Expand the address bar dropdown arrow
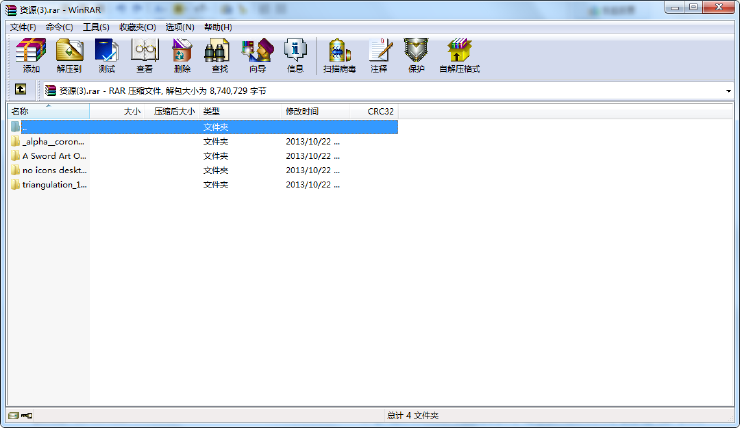 tap(729, 91)
